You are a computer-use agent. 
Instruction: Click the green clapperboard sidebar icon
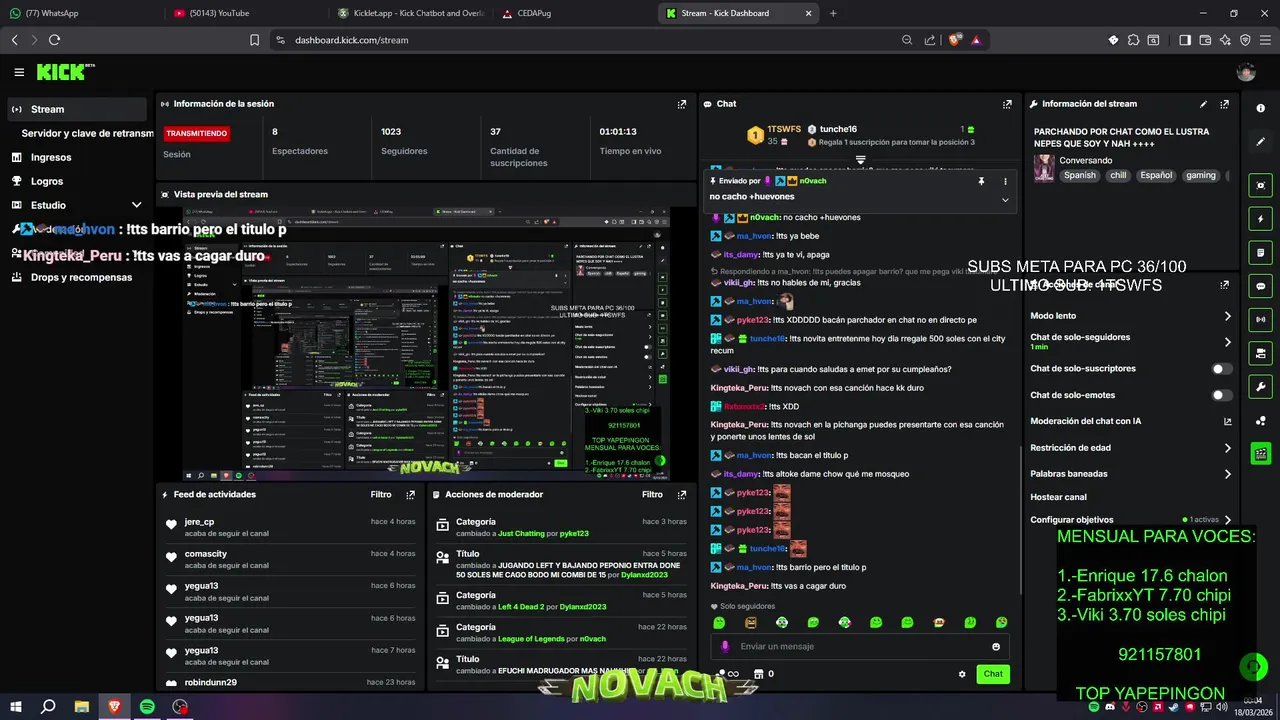click(x=1261, y=454)
